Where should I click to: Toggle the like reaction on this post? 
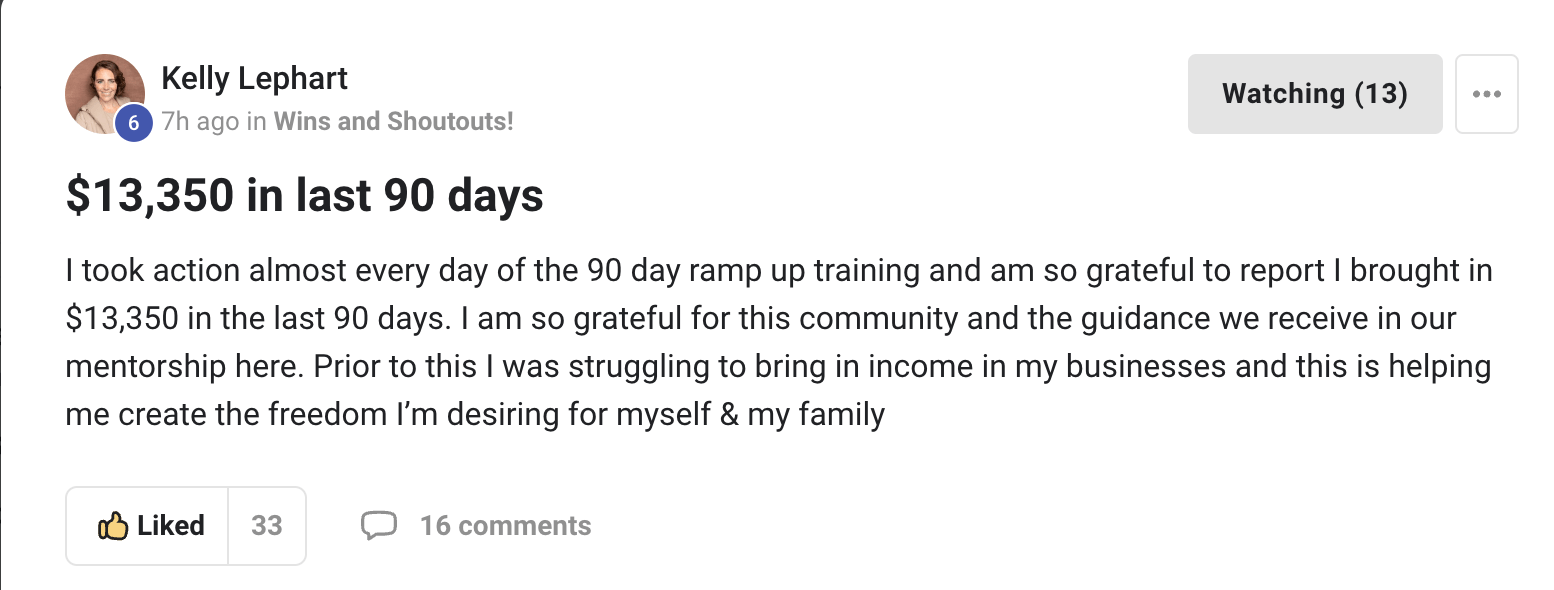click(x=145, y=525)
